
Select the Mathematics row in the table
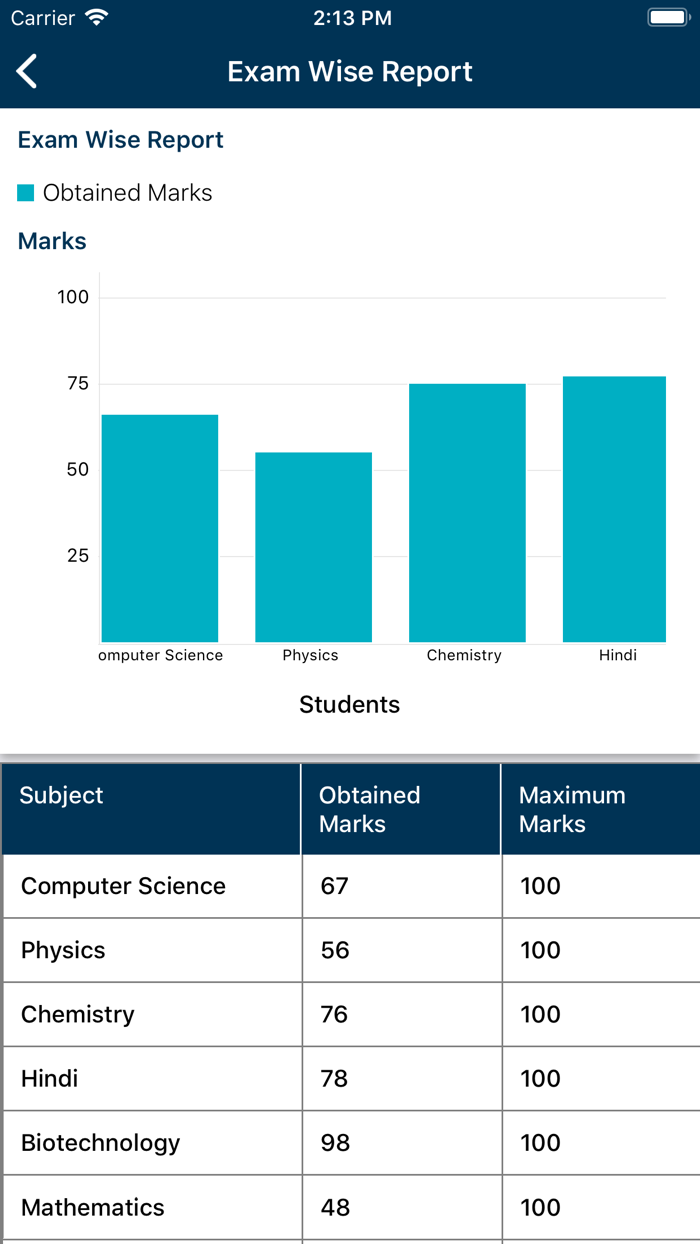150,1207
